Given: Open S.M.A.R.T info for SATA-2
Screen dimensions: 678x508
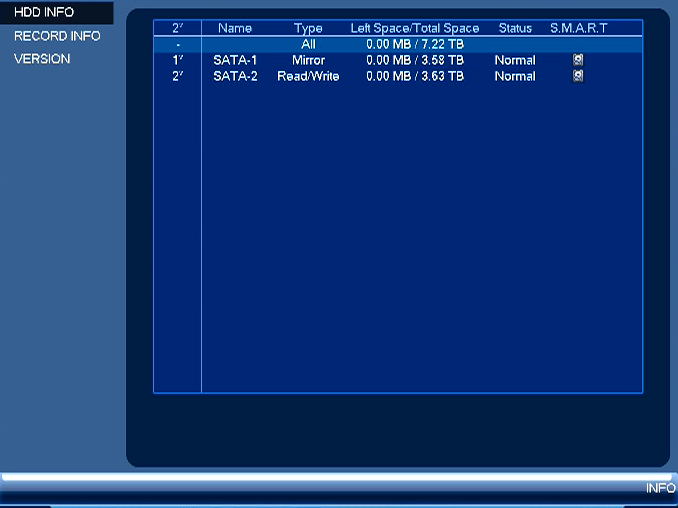Looking at the screenshot, I should 578,76.
